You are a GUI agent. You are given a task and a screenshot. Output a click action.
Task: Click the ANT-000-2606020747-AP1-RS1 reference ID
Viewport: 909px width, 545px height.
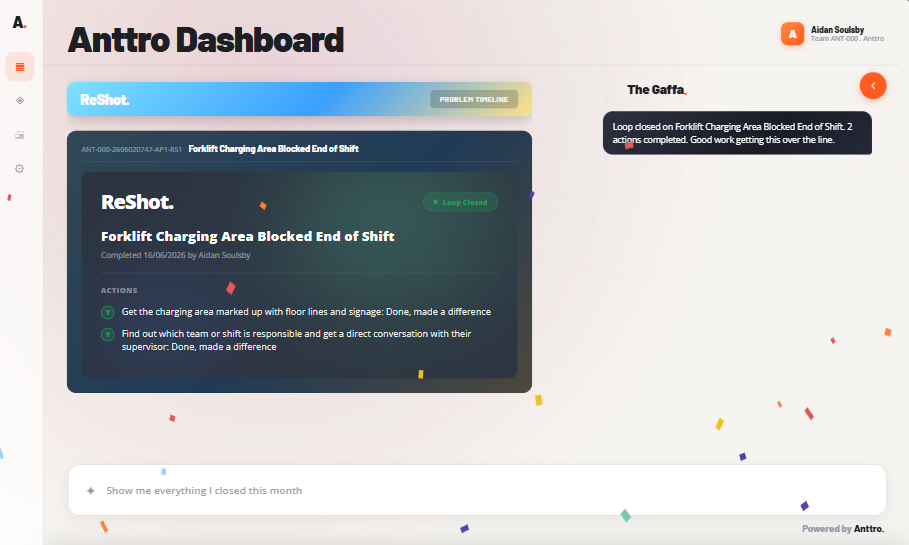[132, 150]
